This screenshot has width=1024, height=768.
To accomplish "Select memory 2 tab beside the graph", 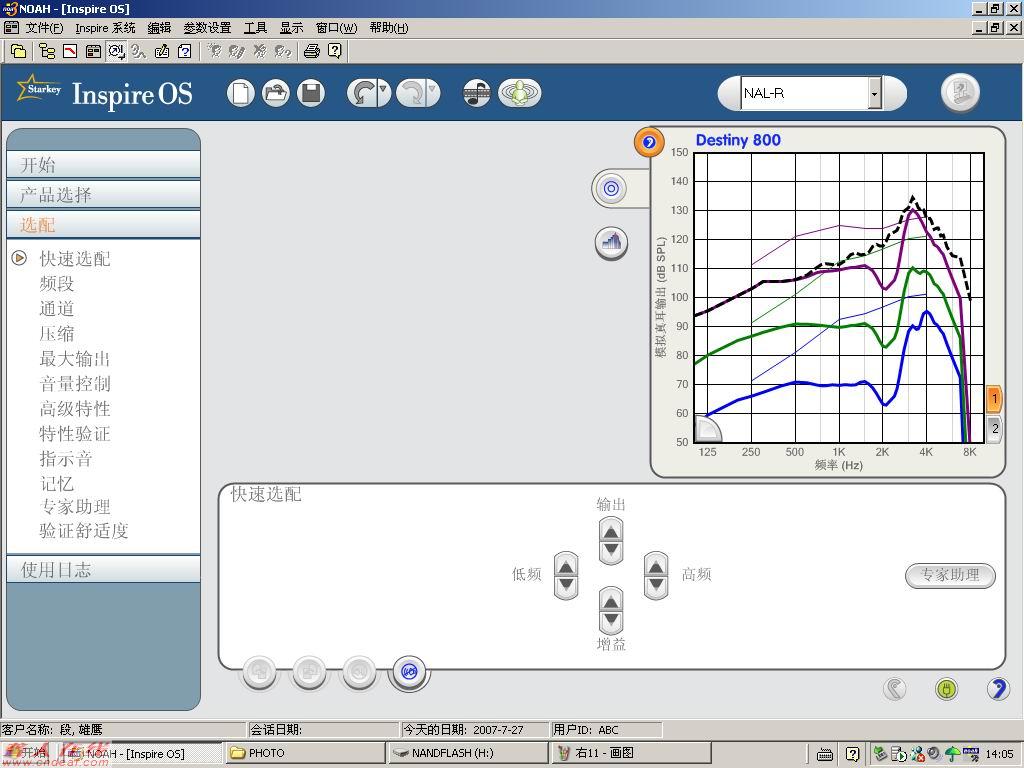I will point(994,429).
